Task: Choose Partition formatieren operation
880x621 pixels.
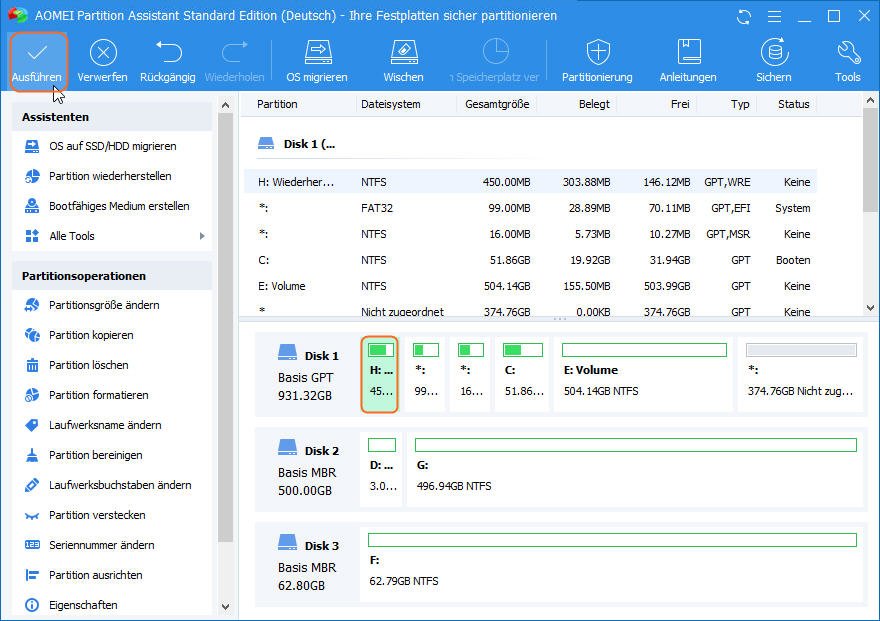Action: [112, 395]
